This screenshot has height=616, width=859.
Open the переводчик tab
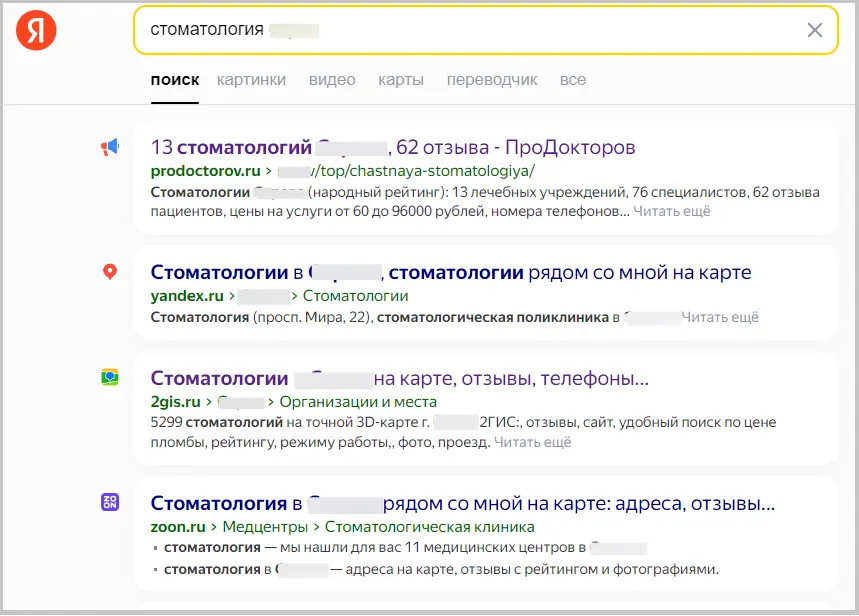click(493, 80)
